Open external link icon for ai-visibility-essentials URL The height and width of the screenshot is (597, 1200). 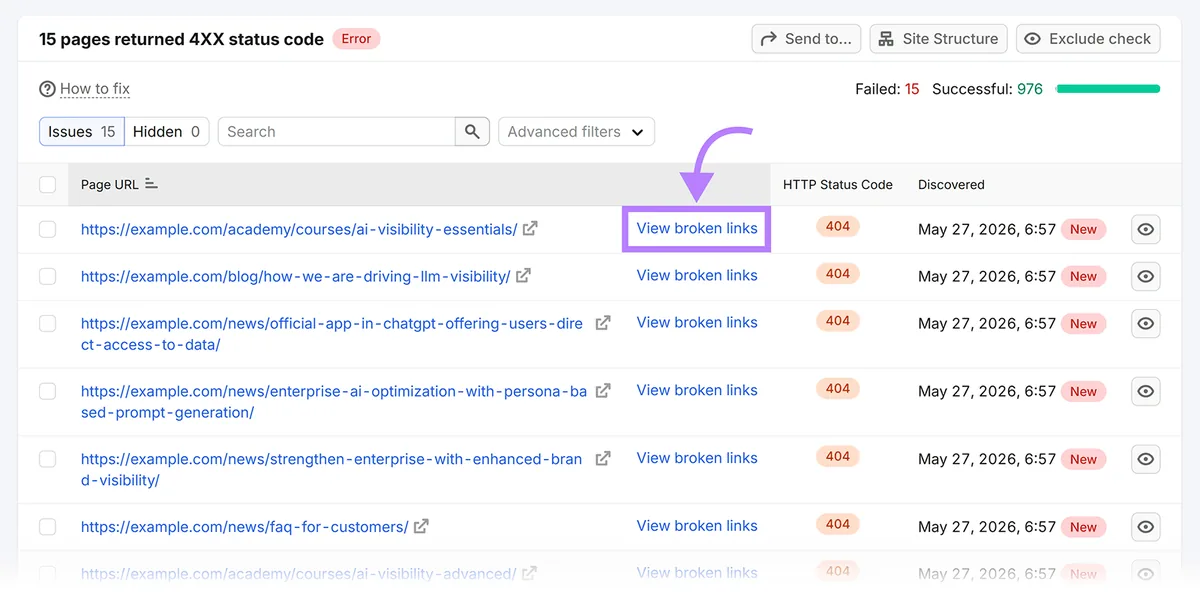pyautogui.click(x=530, y=229)
